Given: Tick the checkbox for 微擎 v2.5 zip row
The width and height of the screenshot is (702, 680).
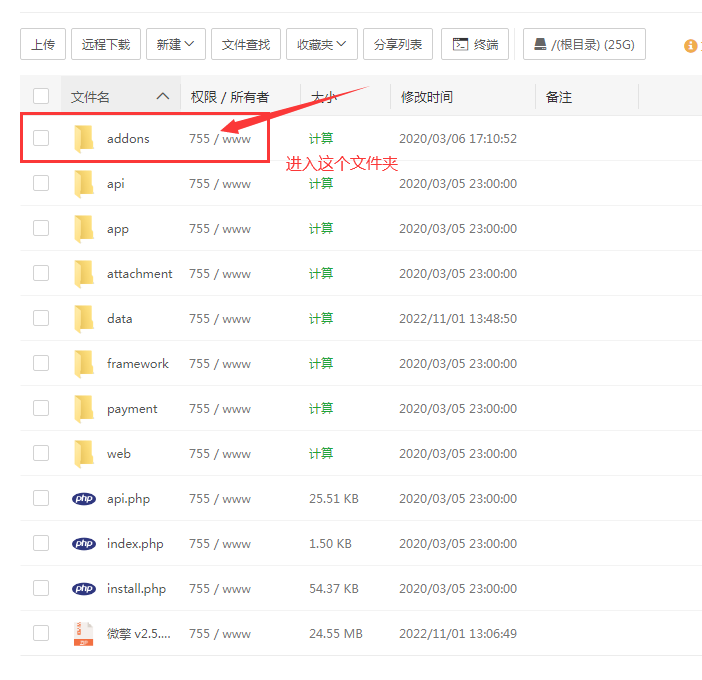Looking at the screenshot, I should coord(41,633).
